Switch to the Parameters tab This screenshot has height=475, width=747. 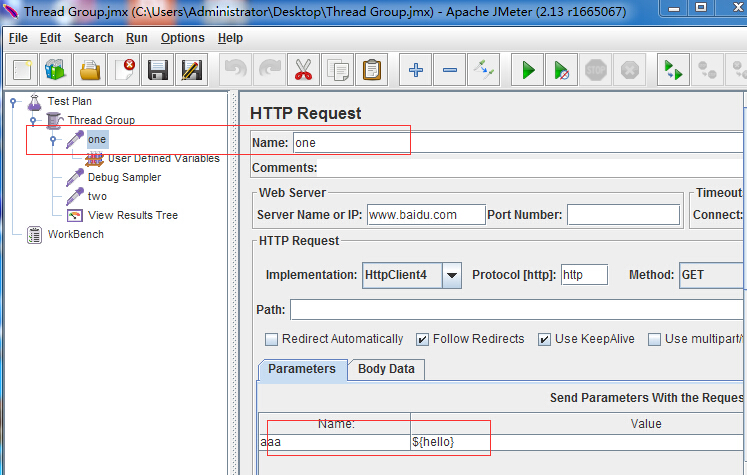tap(302, 369)
